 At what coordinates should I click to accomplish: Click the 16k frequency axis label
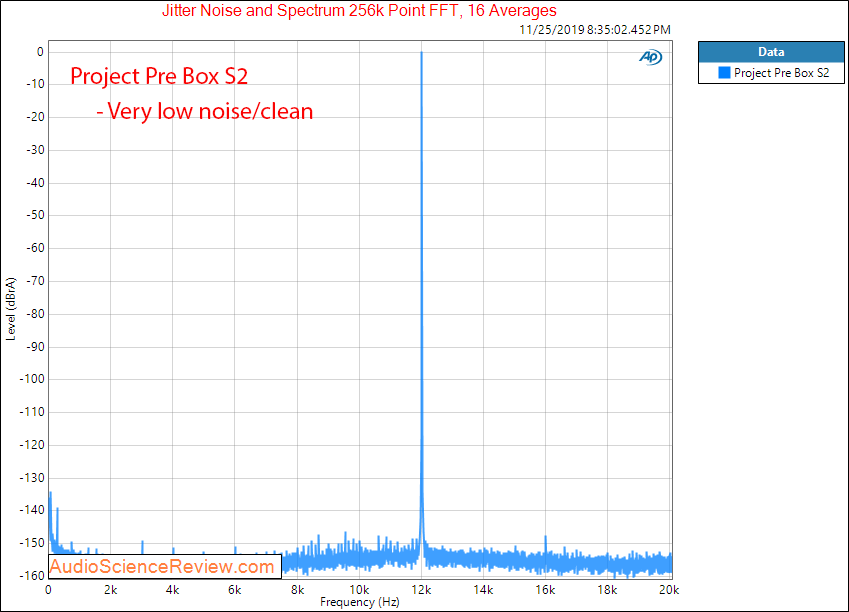tap(545, 590)
